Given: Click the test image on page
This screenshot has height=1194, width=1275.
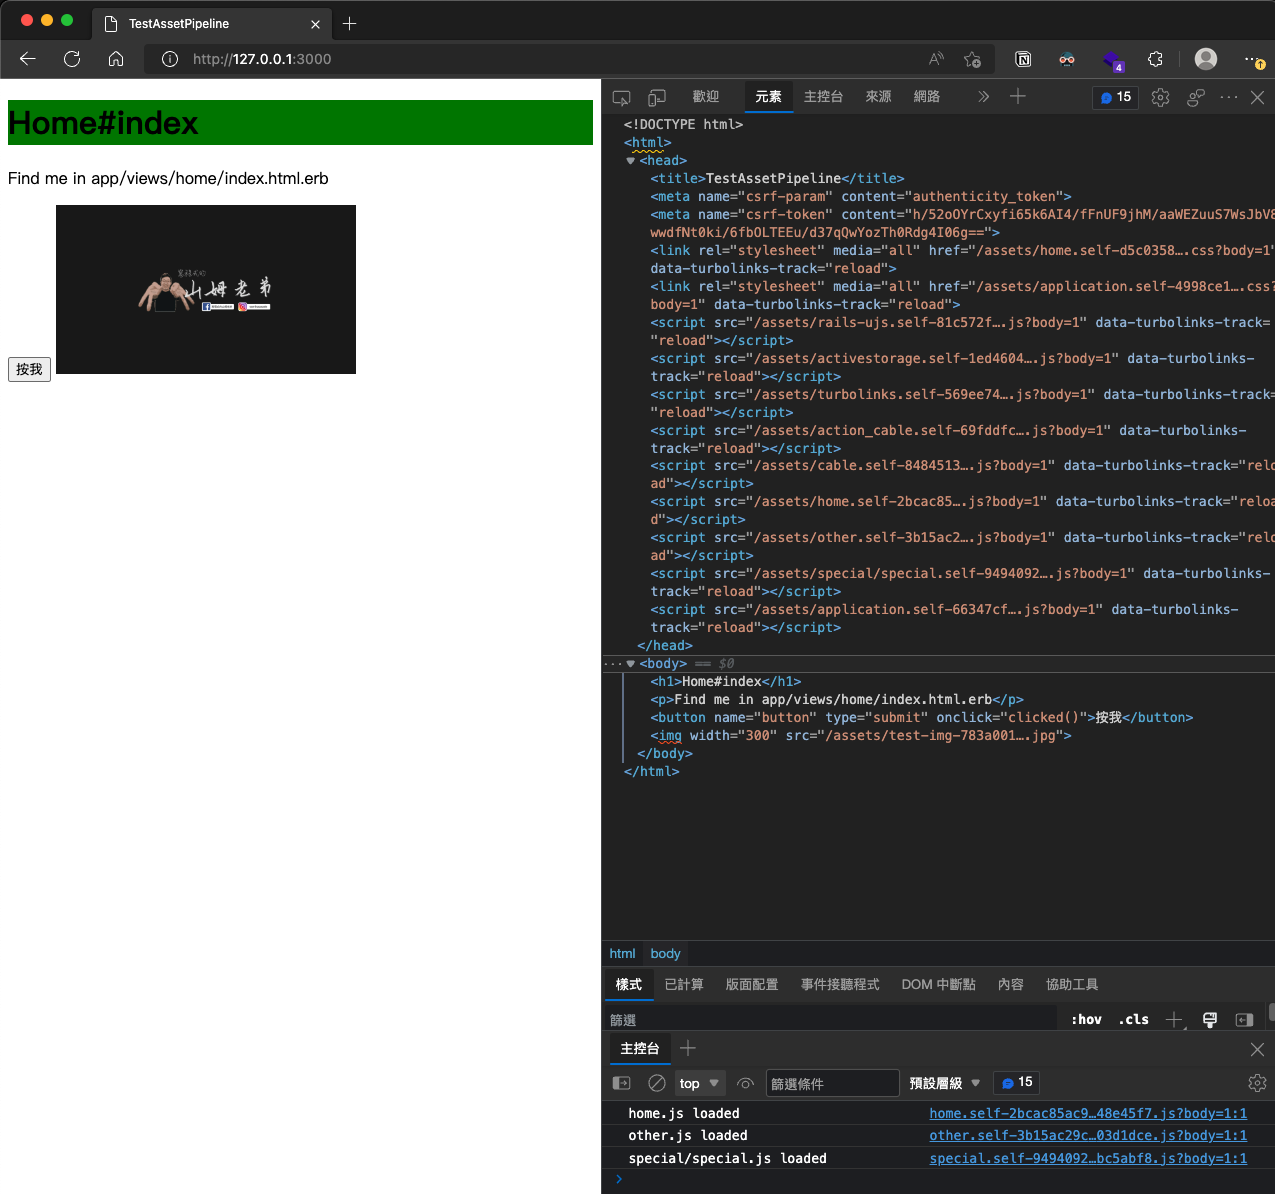Looking at the screenshot, I should pyautogui.click(x=206, y=289).
